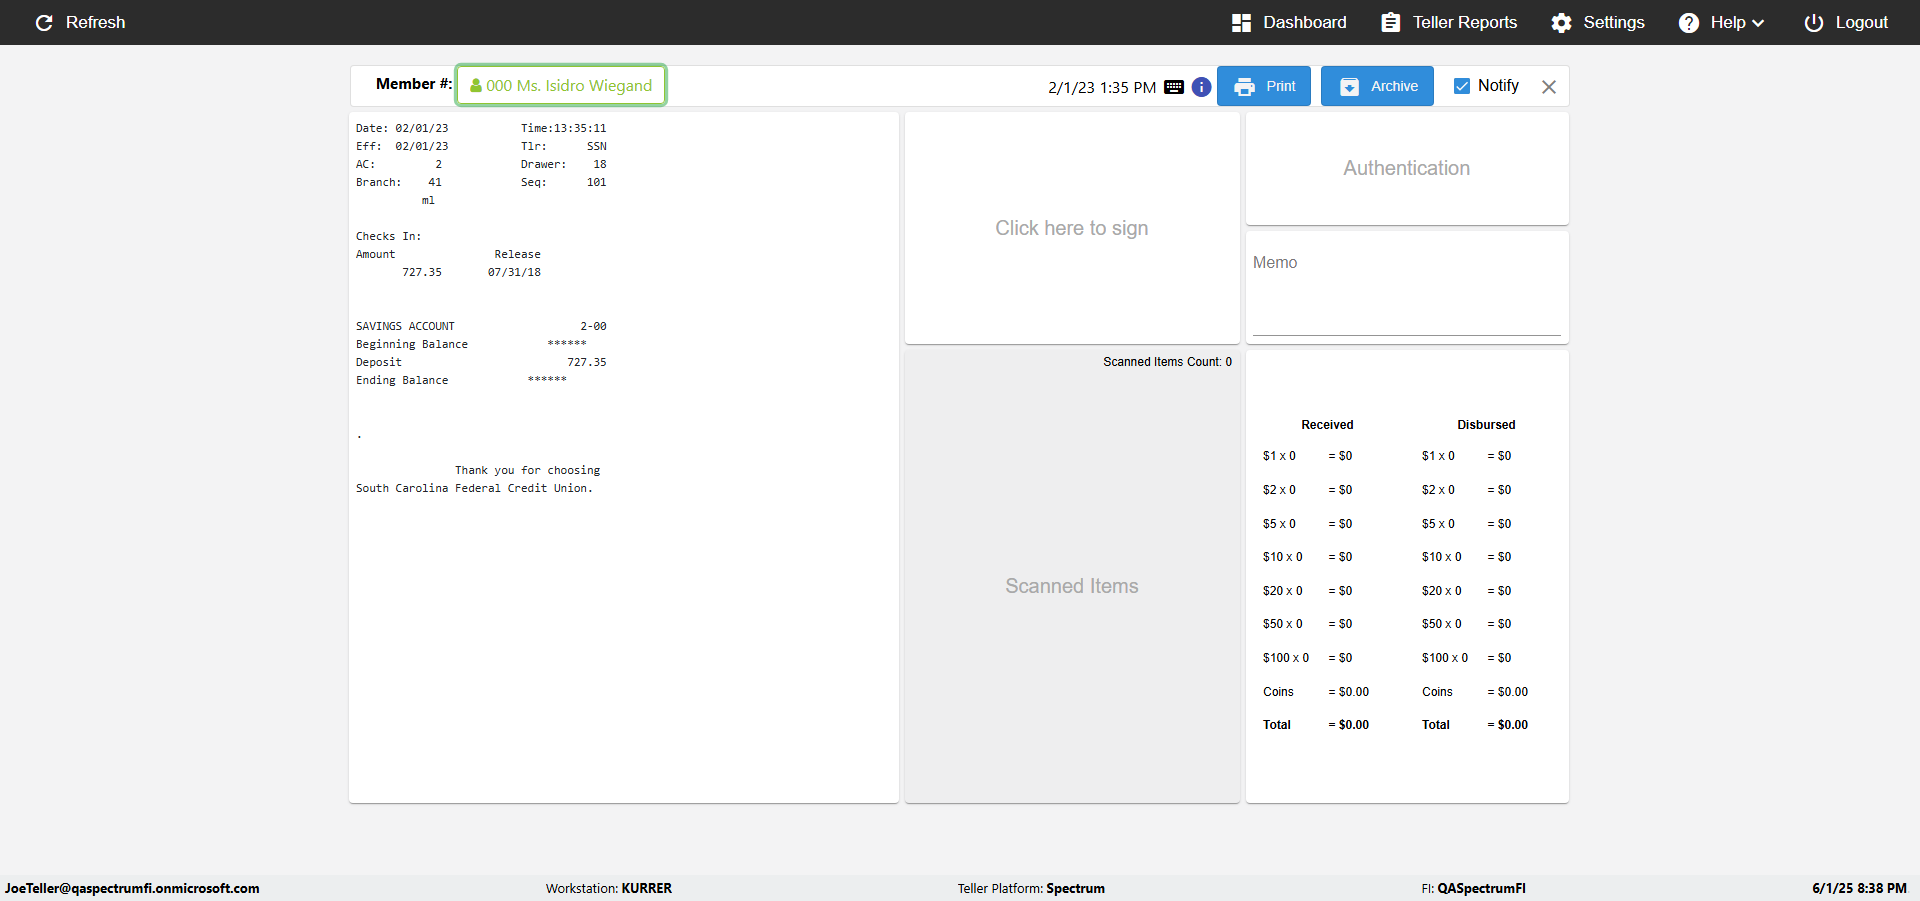Select the Disbursed column header
The height and width of the screenshot is (901, 1920).
click(1486, 425)
